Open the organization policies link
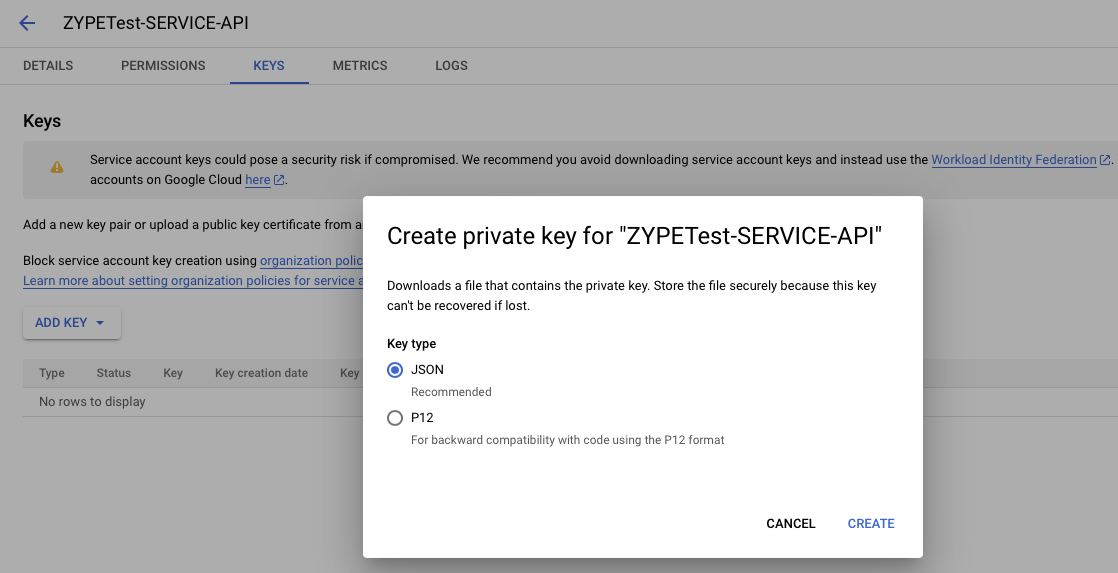This screenshot has height=573, width=1118. [312, 261]
